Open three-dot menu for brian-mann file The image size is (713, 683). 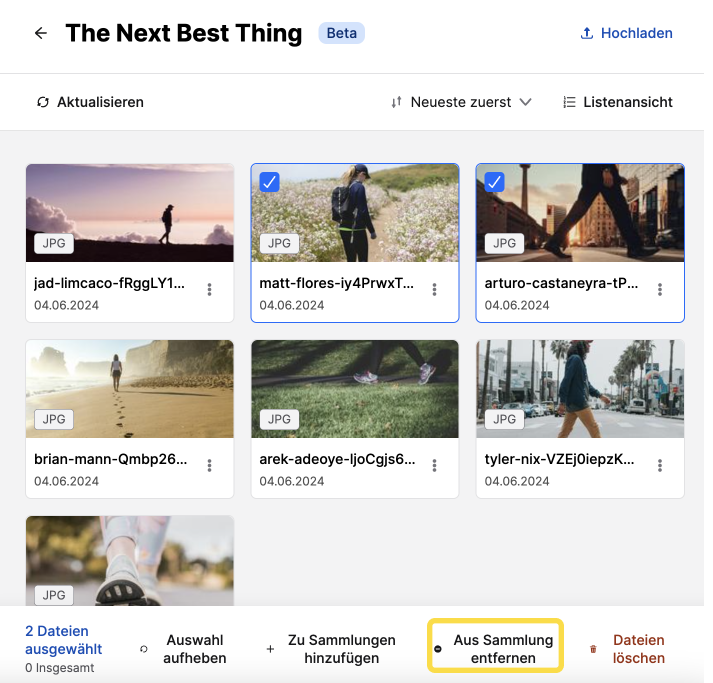point(210,466)
